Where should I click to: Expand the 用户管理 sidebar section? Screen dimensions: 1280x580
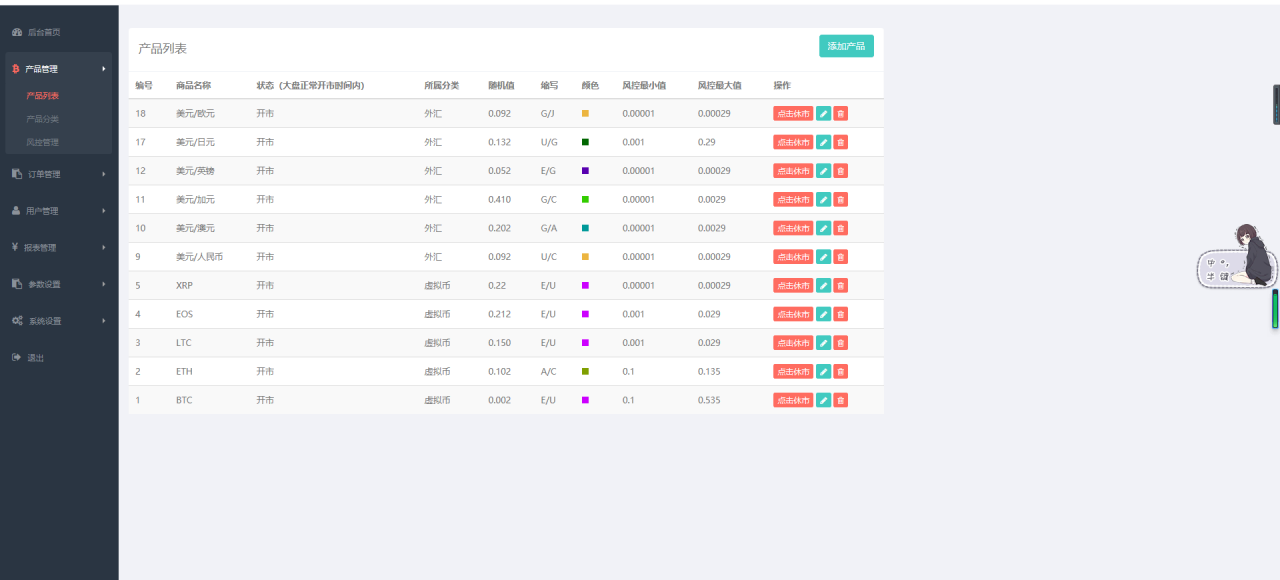(58, 211)
